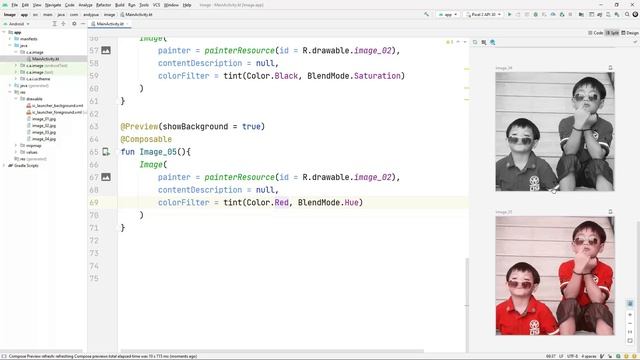This screenshot has width=640, height=360.
Task: Switch editor to Code view
Action: coord(596,33)
